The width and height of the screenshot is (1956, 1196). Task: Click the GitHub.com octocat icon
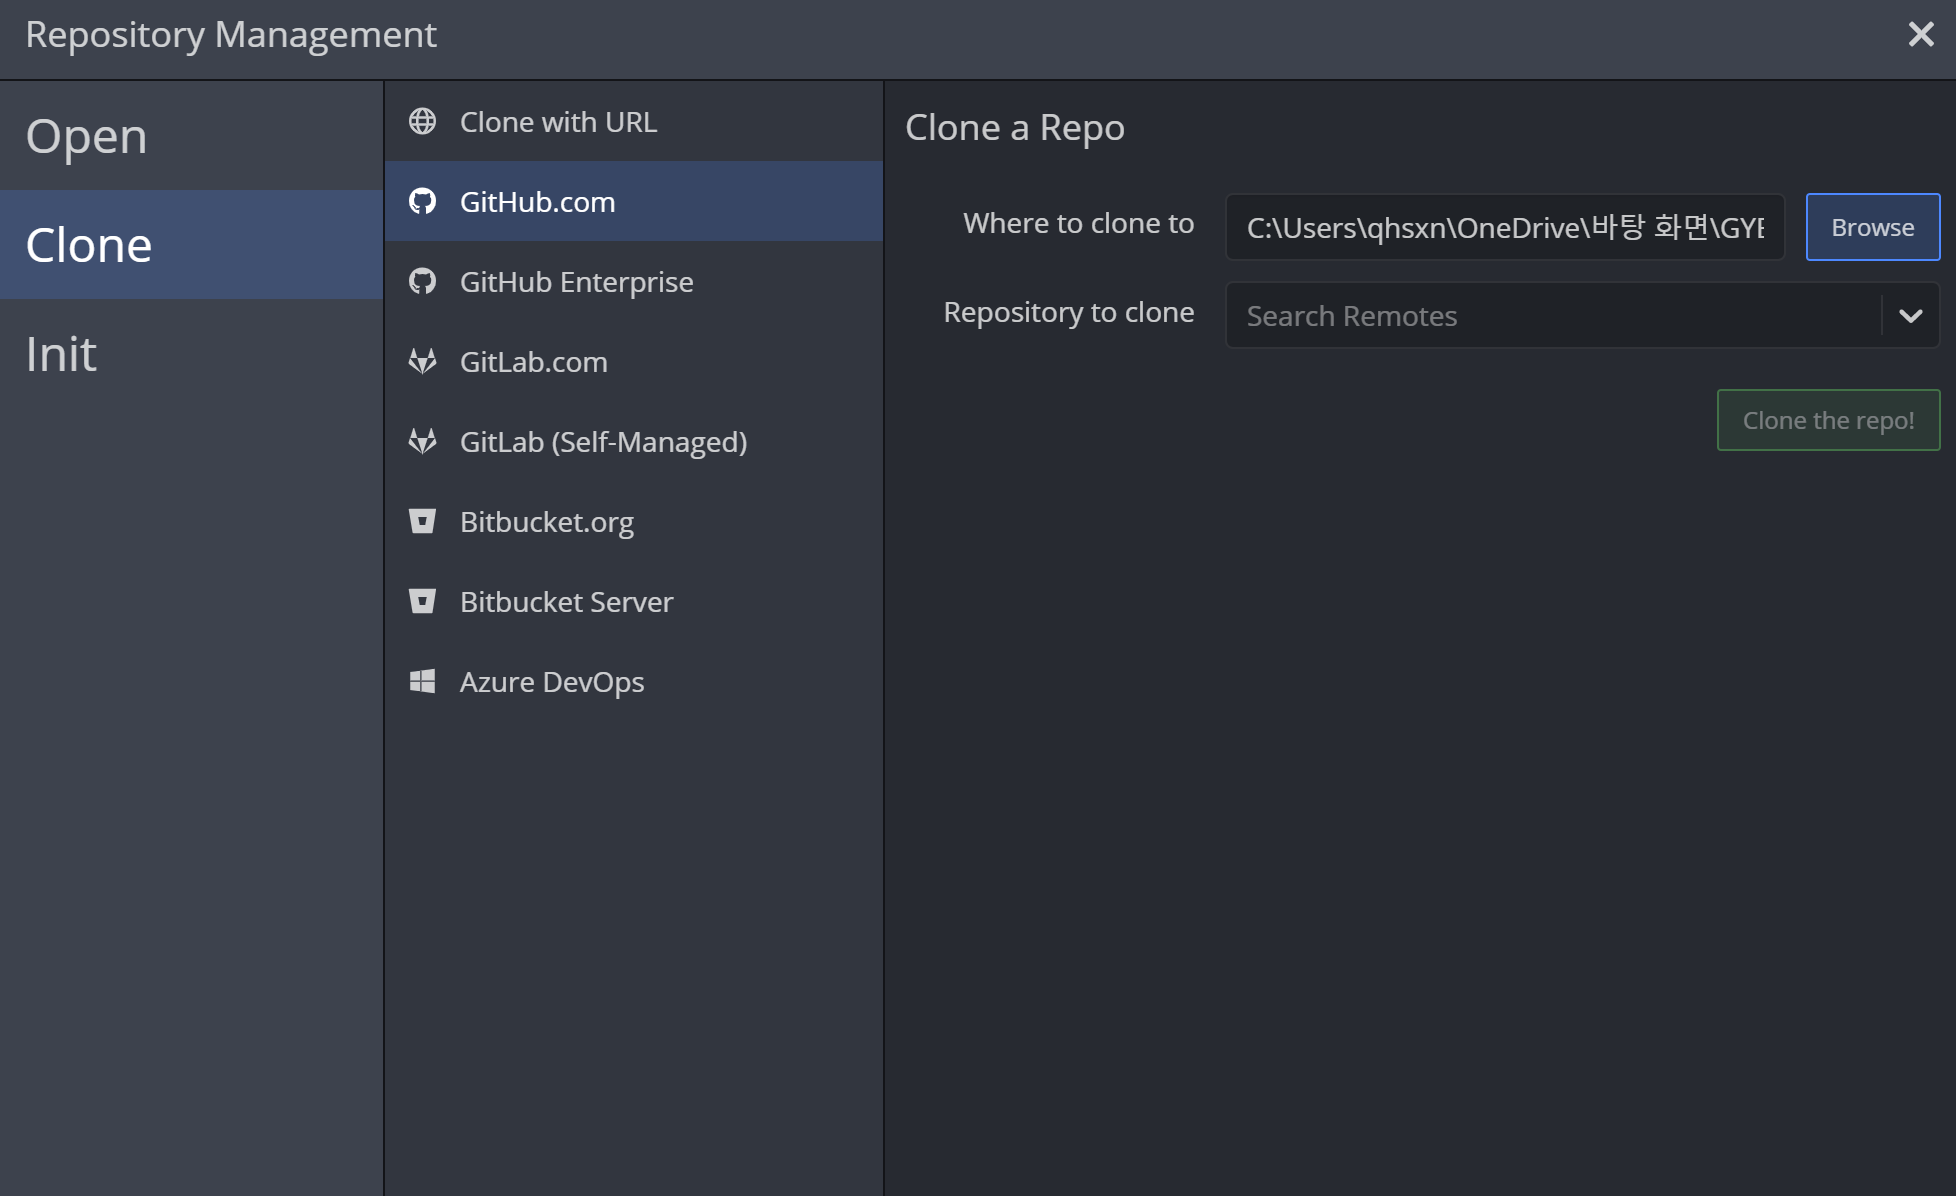pos(422,201)
